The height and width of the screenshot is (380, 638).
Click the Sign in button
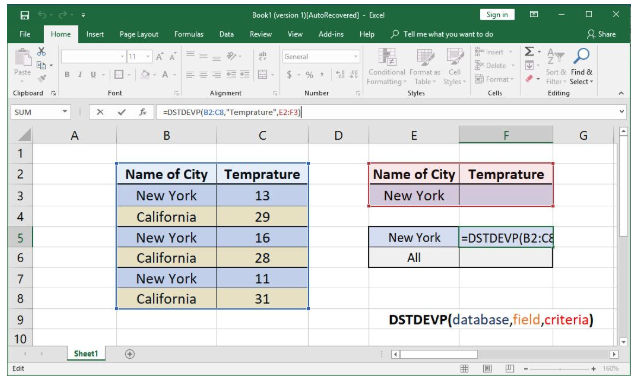click(497, 15)
